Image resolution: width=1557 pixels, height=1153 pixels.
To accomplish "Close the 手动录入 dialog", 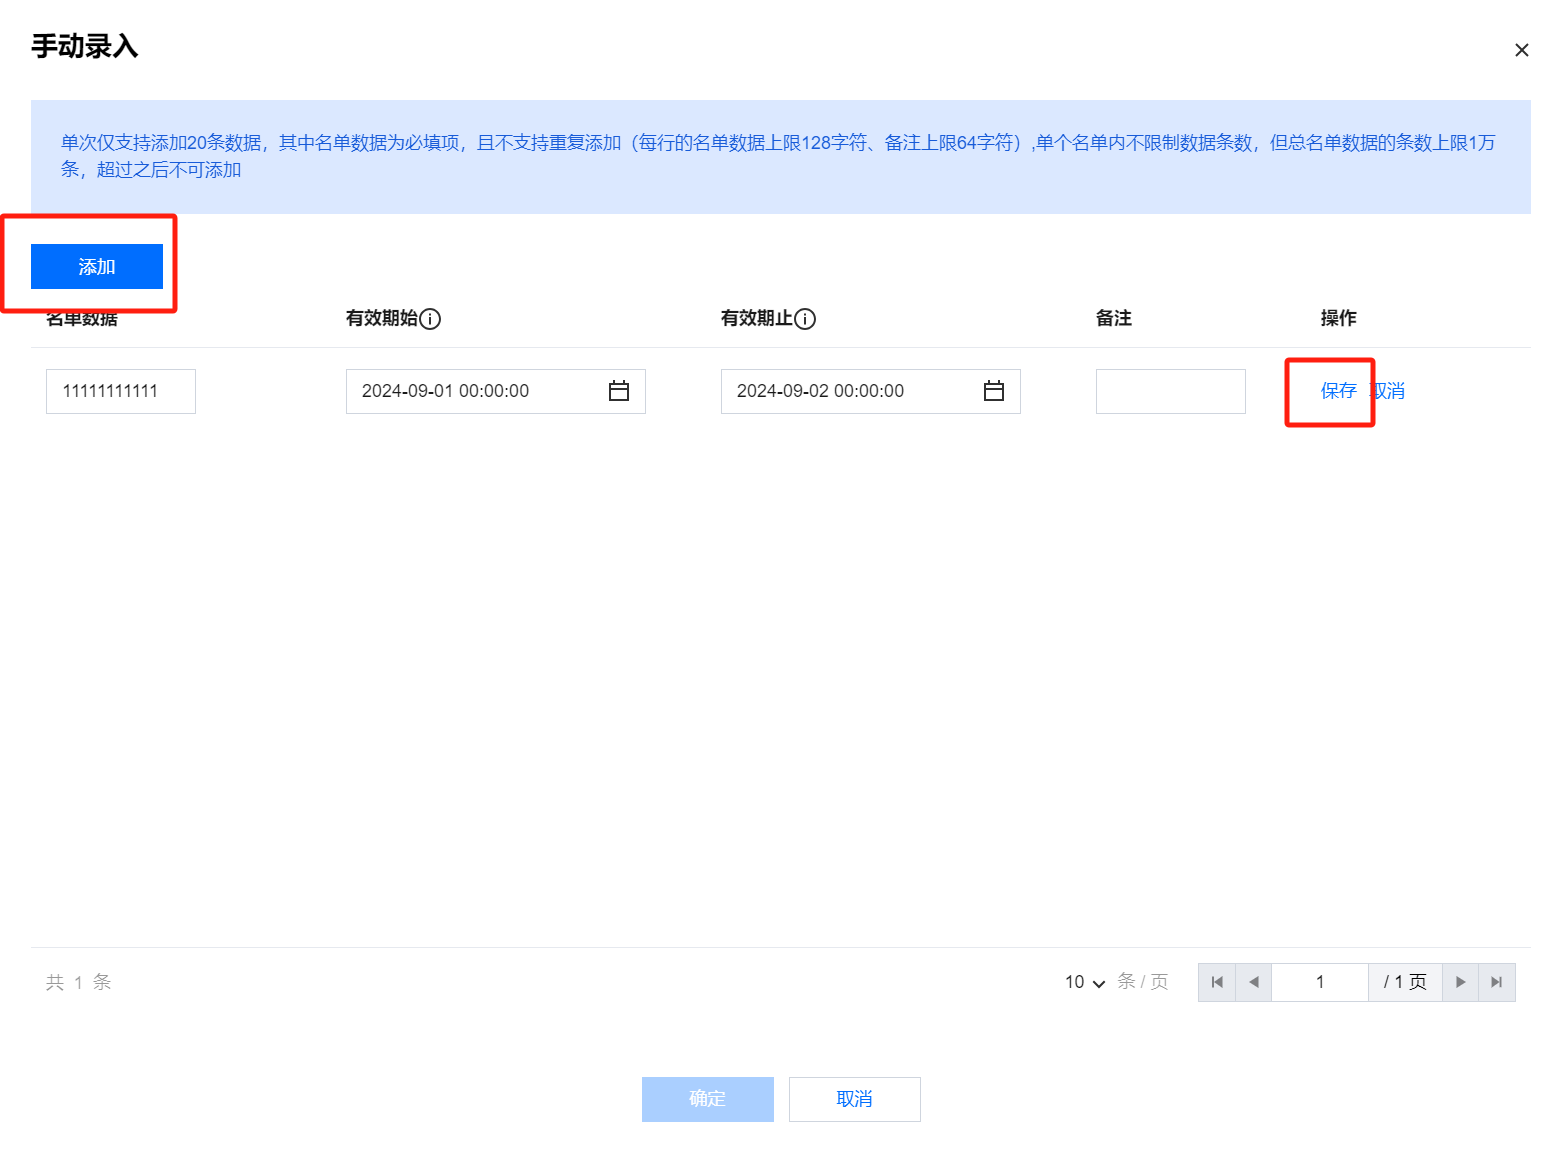I will pyautogui.click(x=1521, y=50).
